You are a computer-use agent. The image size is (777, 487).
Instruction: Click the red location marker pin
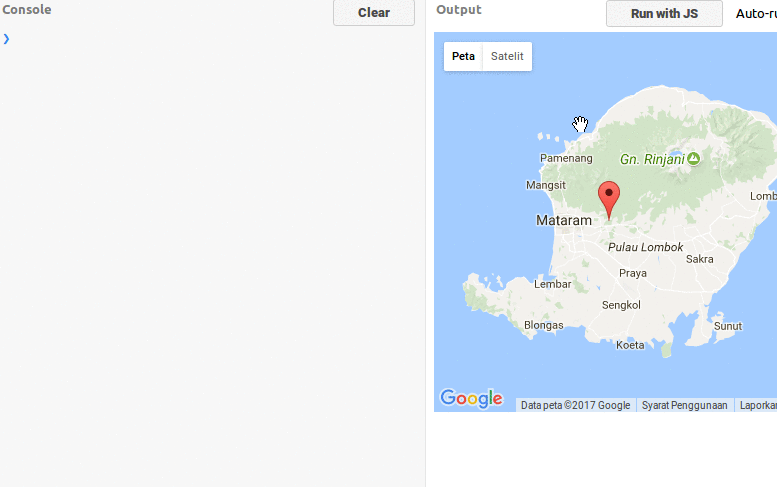[608, 199]
